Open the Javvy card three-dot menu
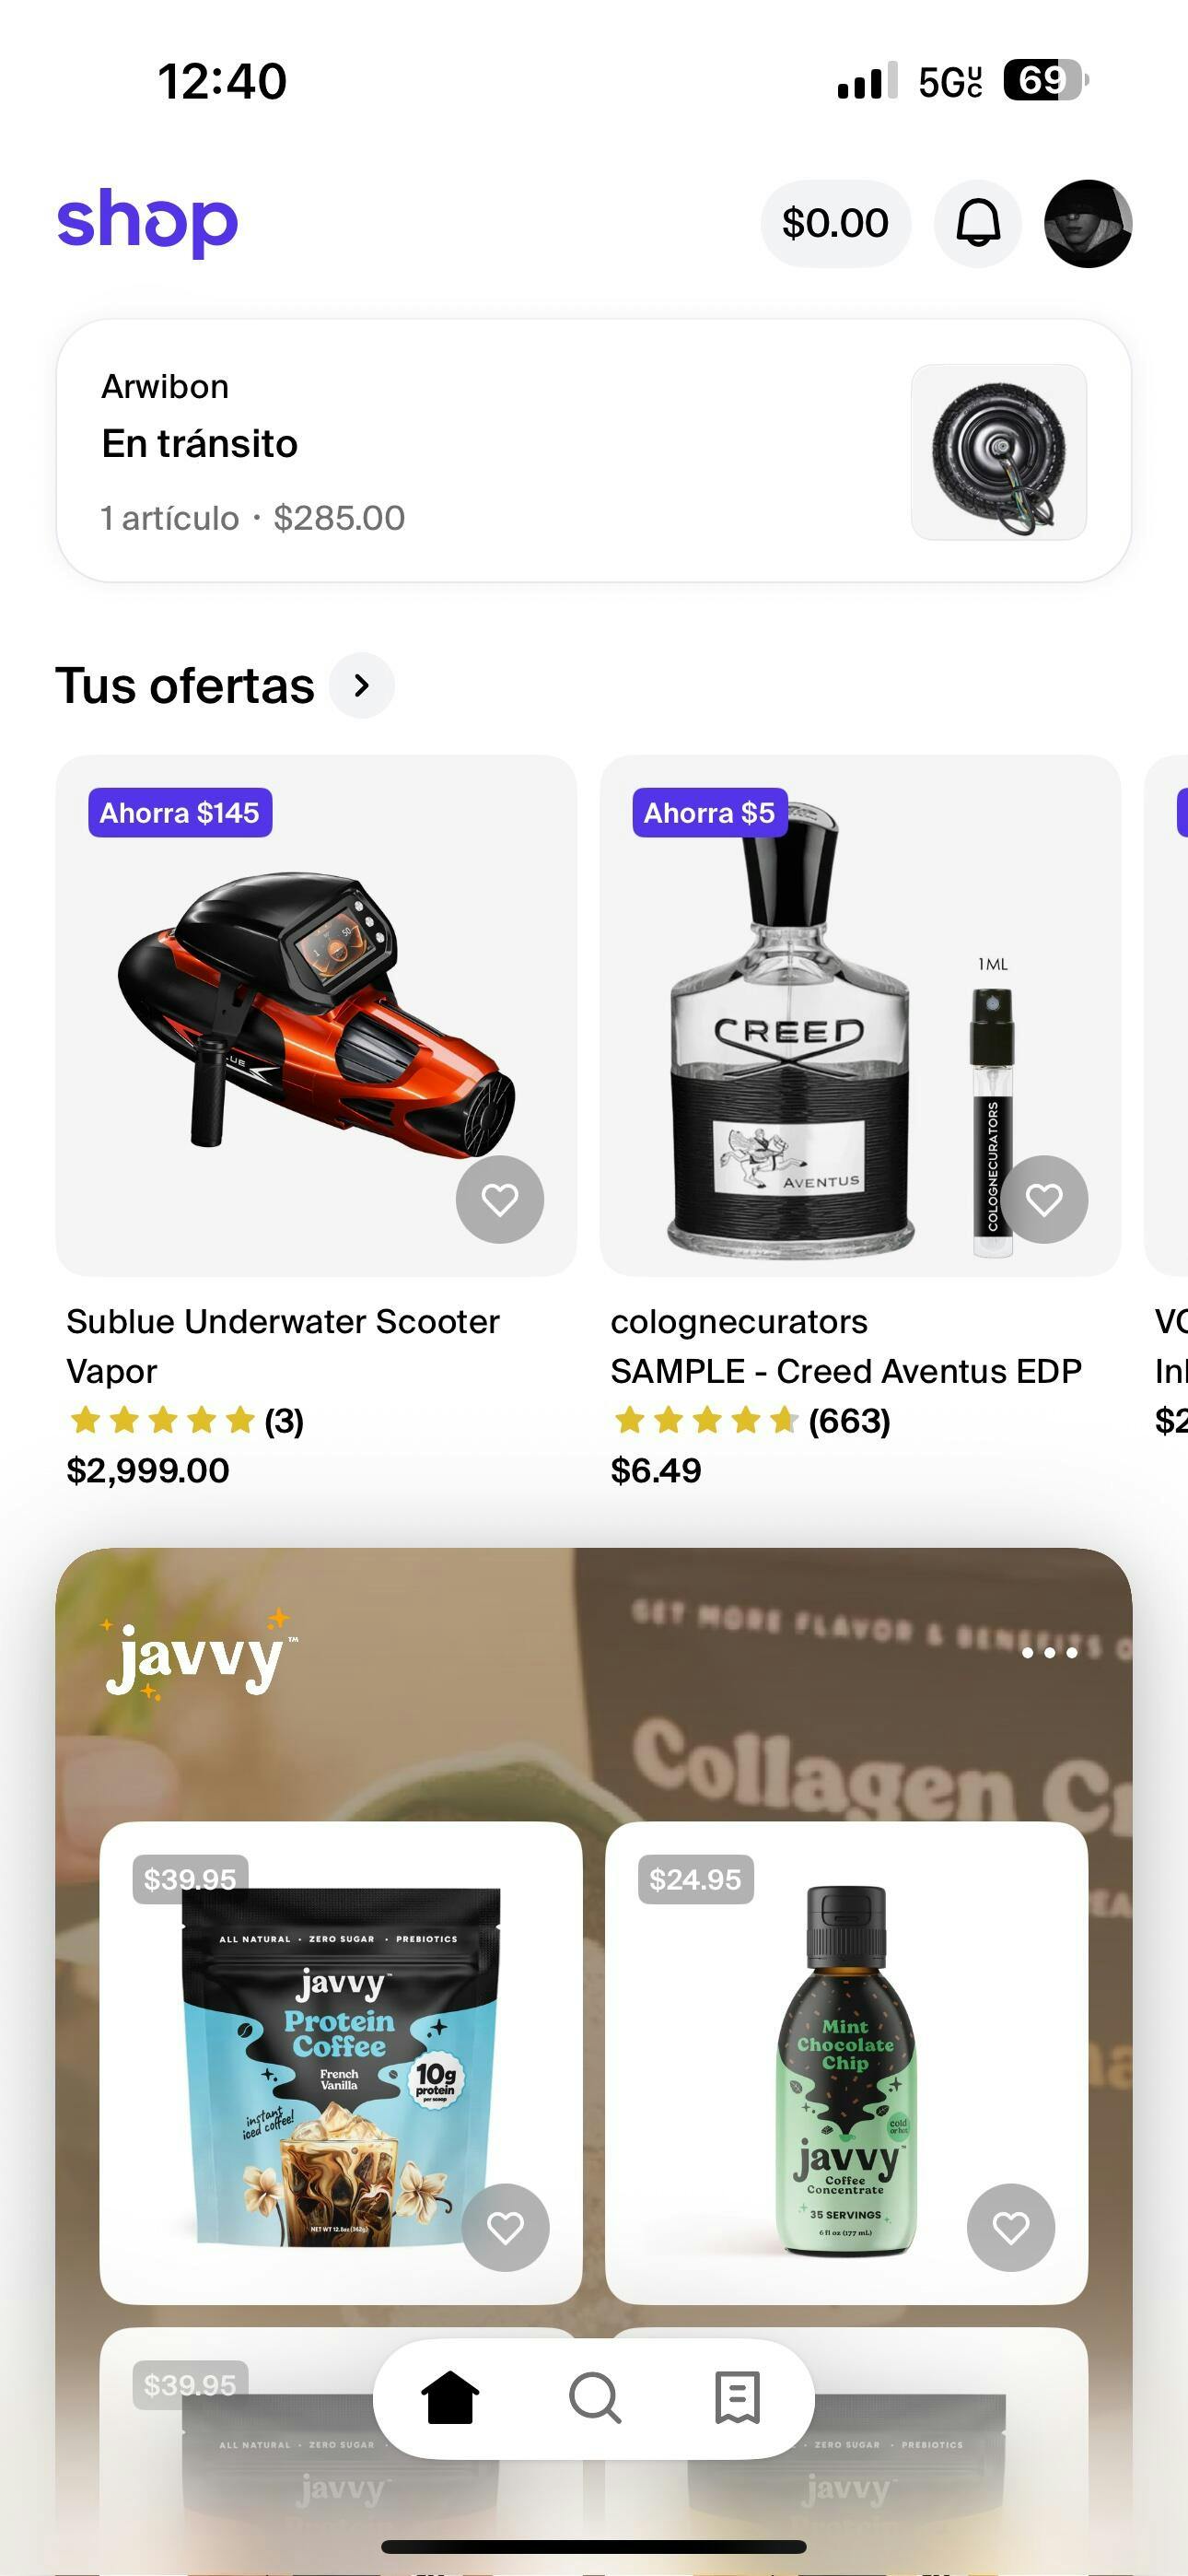Viewport: 1188px width, 2576px height. tap(1049, 1653)
